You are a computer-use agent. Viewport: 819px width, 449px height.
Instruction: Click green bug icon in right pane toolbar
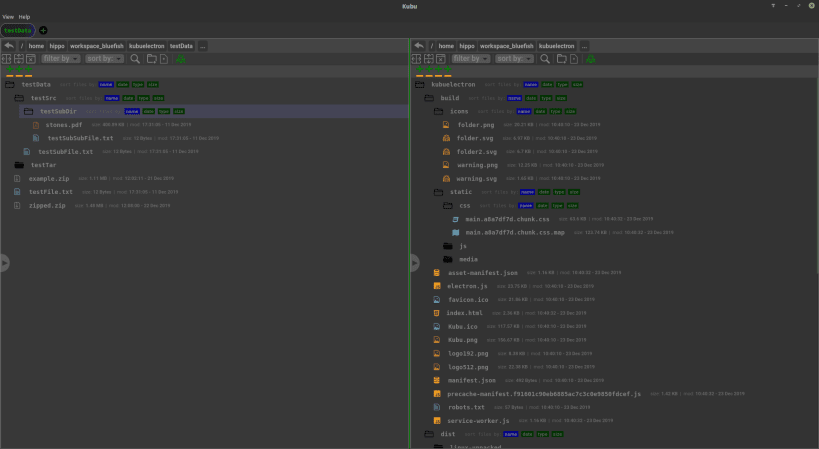point(591,59)
